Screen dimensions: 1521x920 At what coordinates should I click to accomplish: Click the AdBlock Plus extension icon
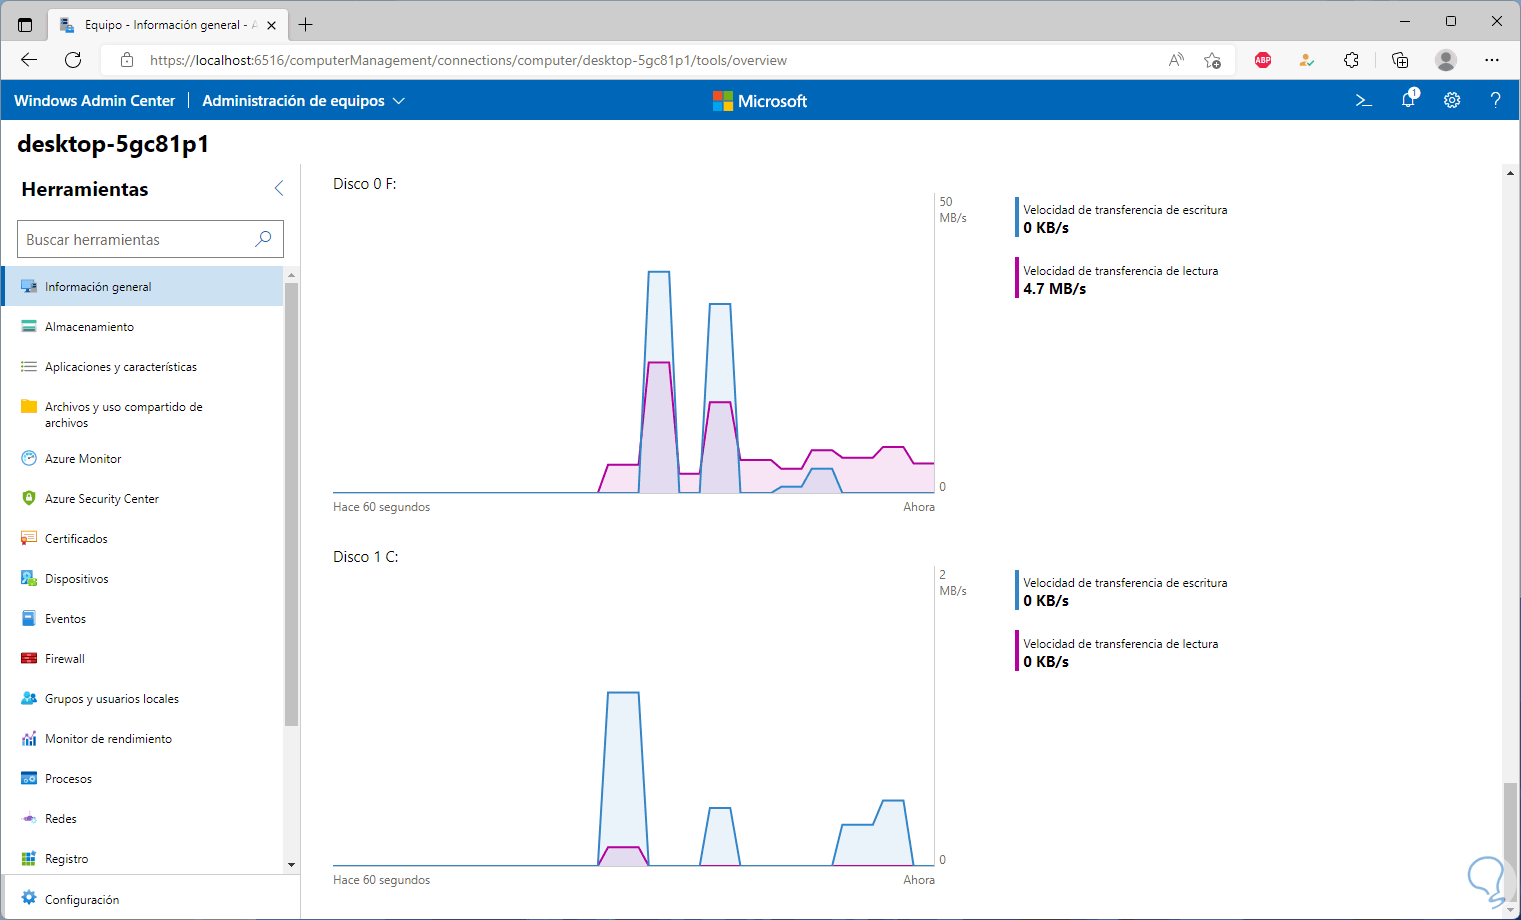click(x=1263, y=60)
